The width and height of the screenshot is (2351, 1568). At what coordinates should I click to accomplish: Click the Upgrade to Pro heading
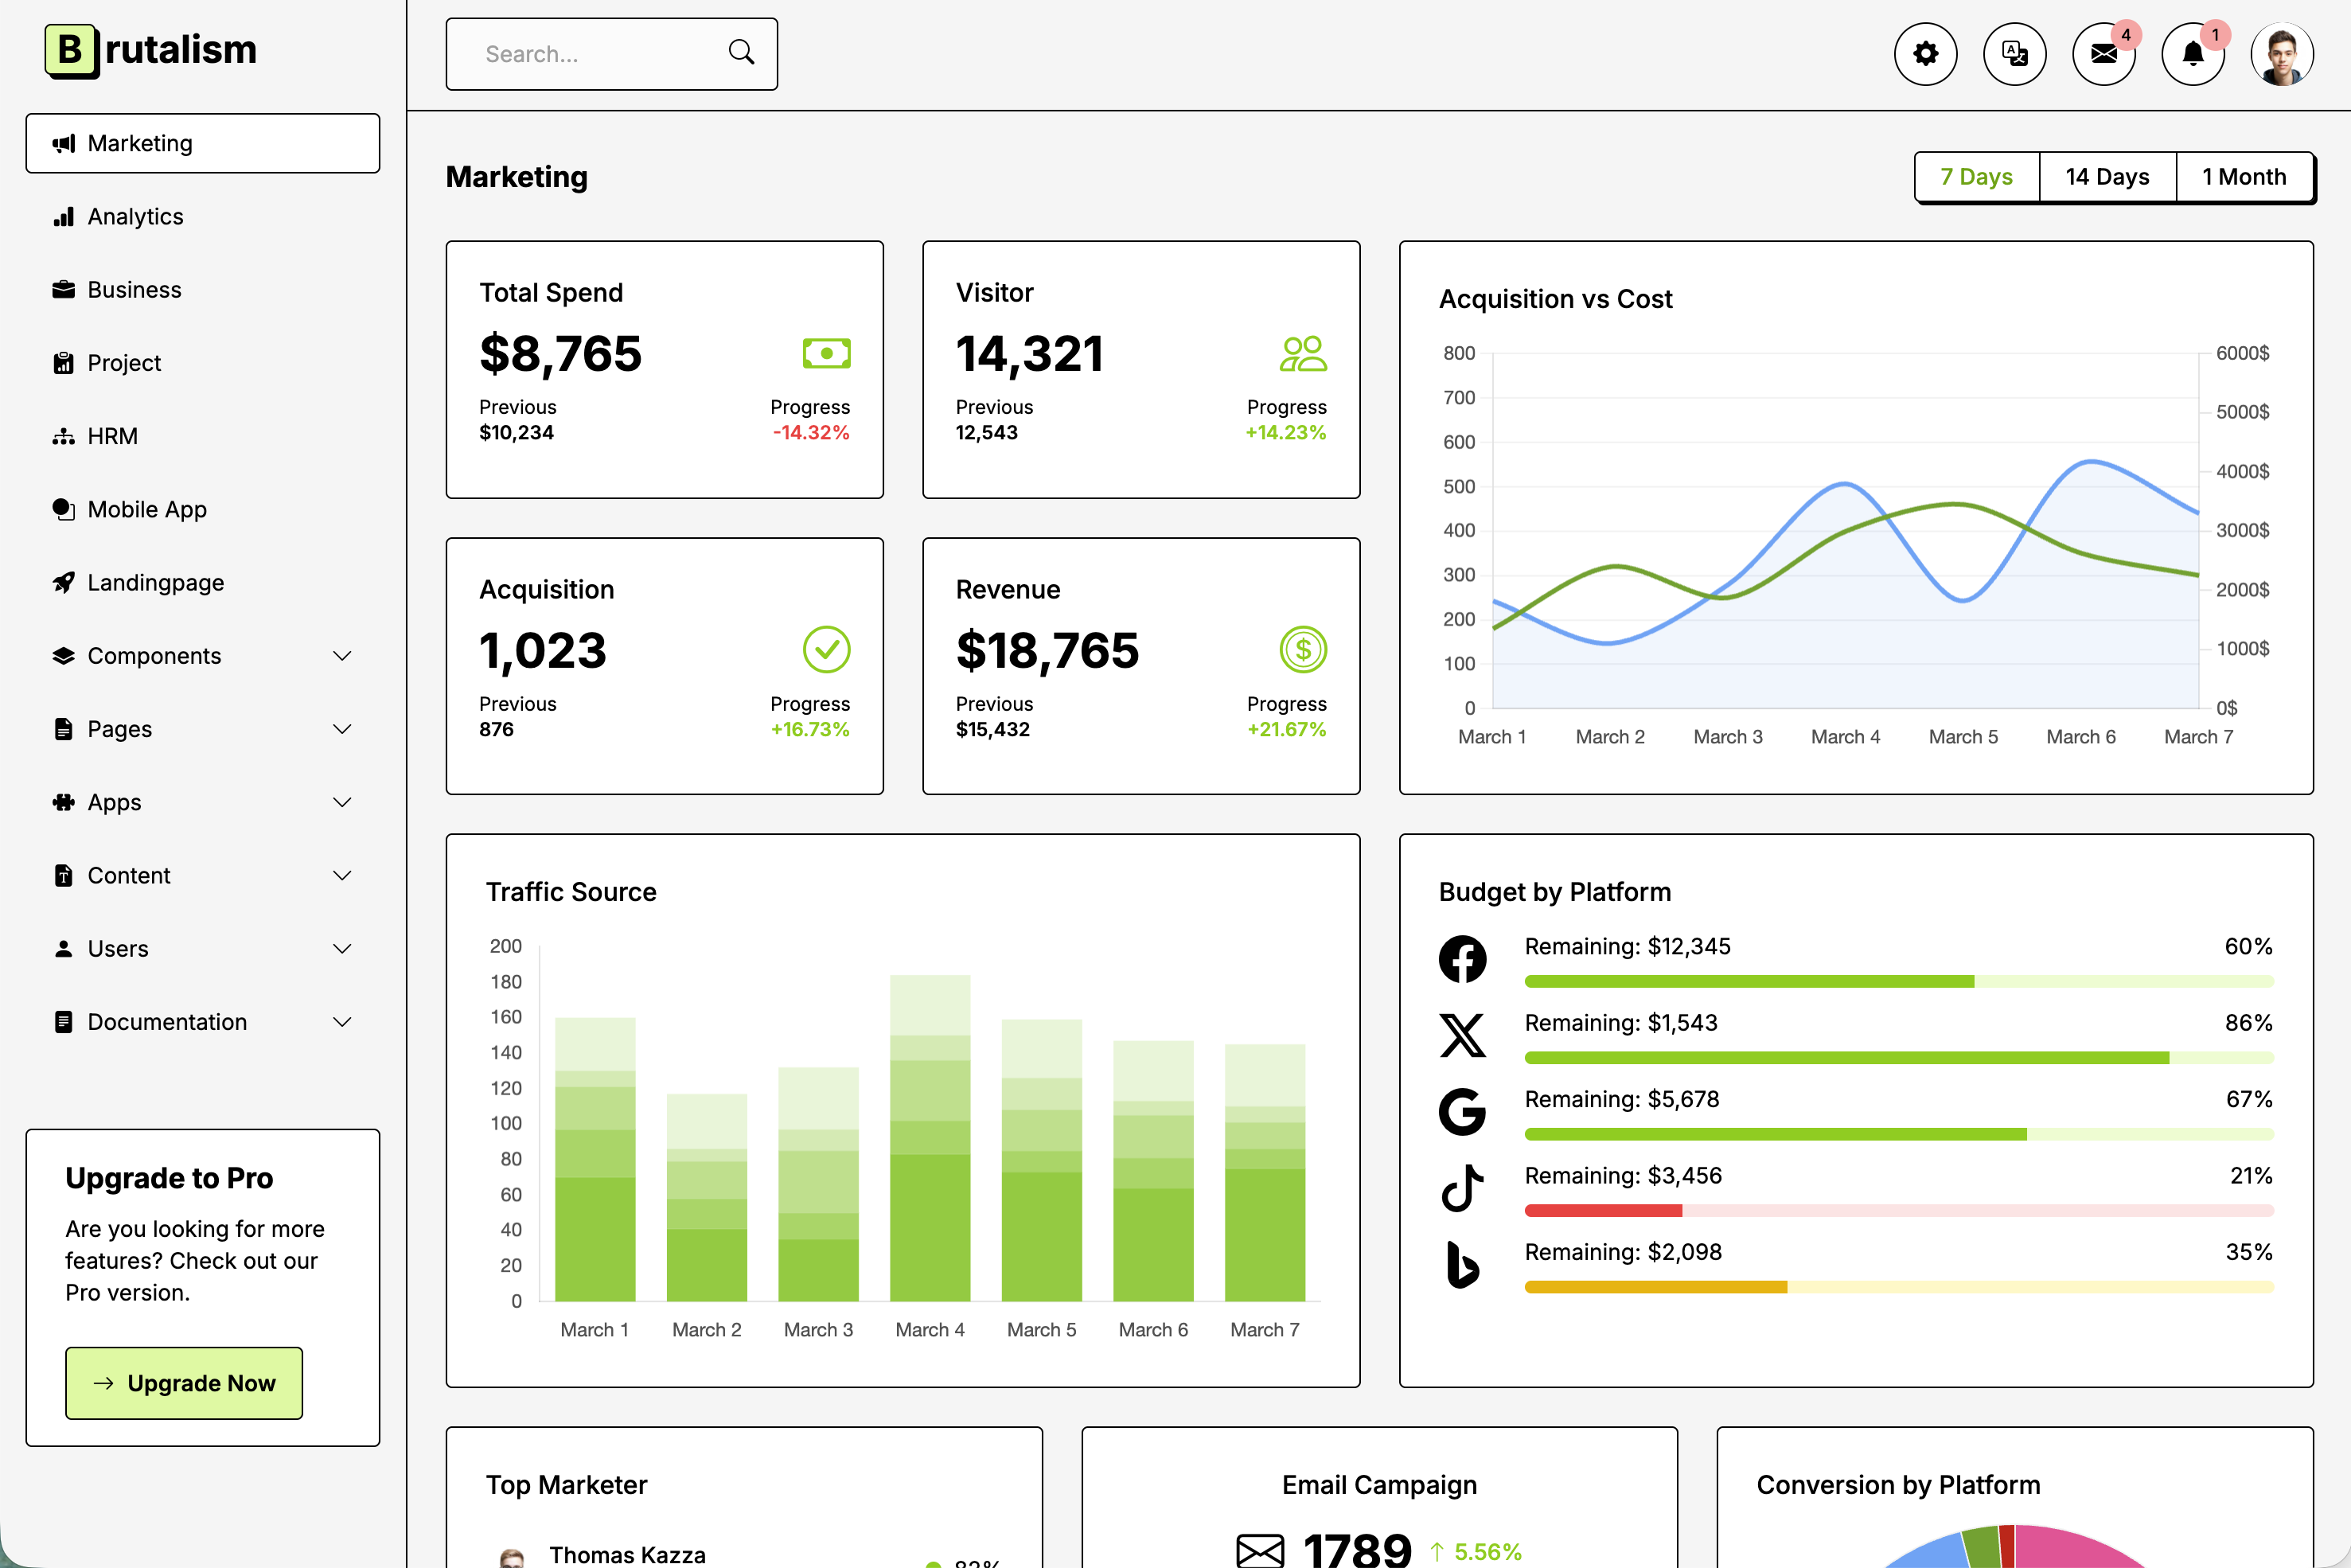169,1178
